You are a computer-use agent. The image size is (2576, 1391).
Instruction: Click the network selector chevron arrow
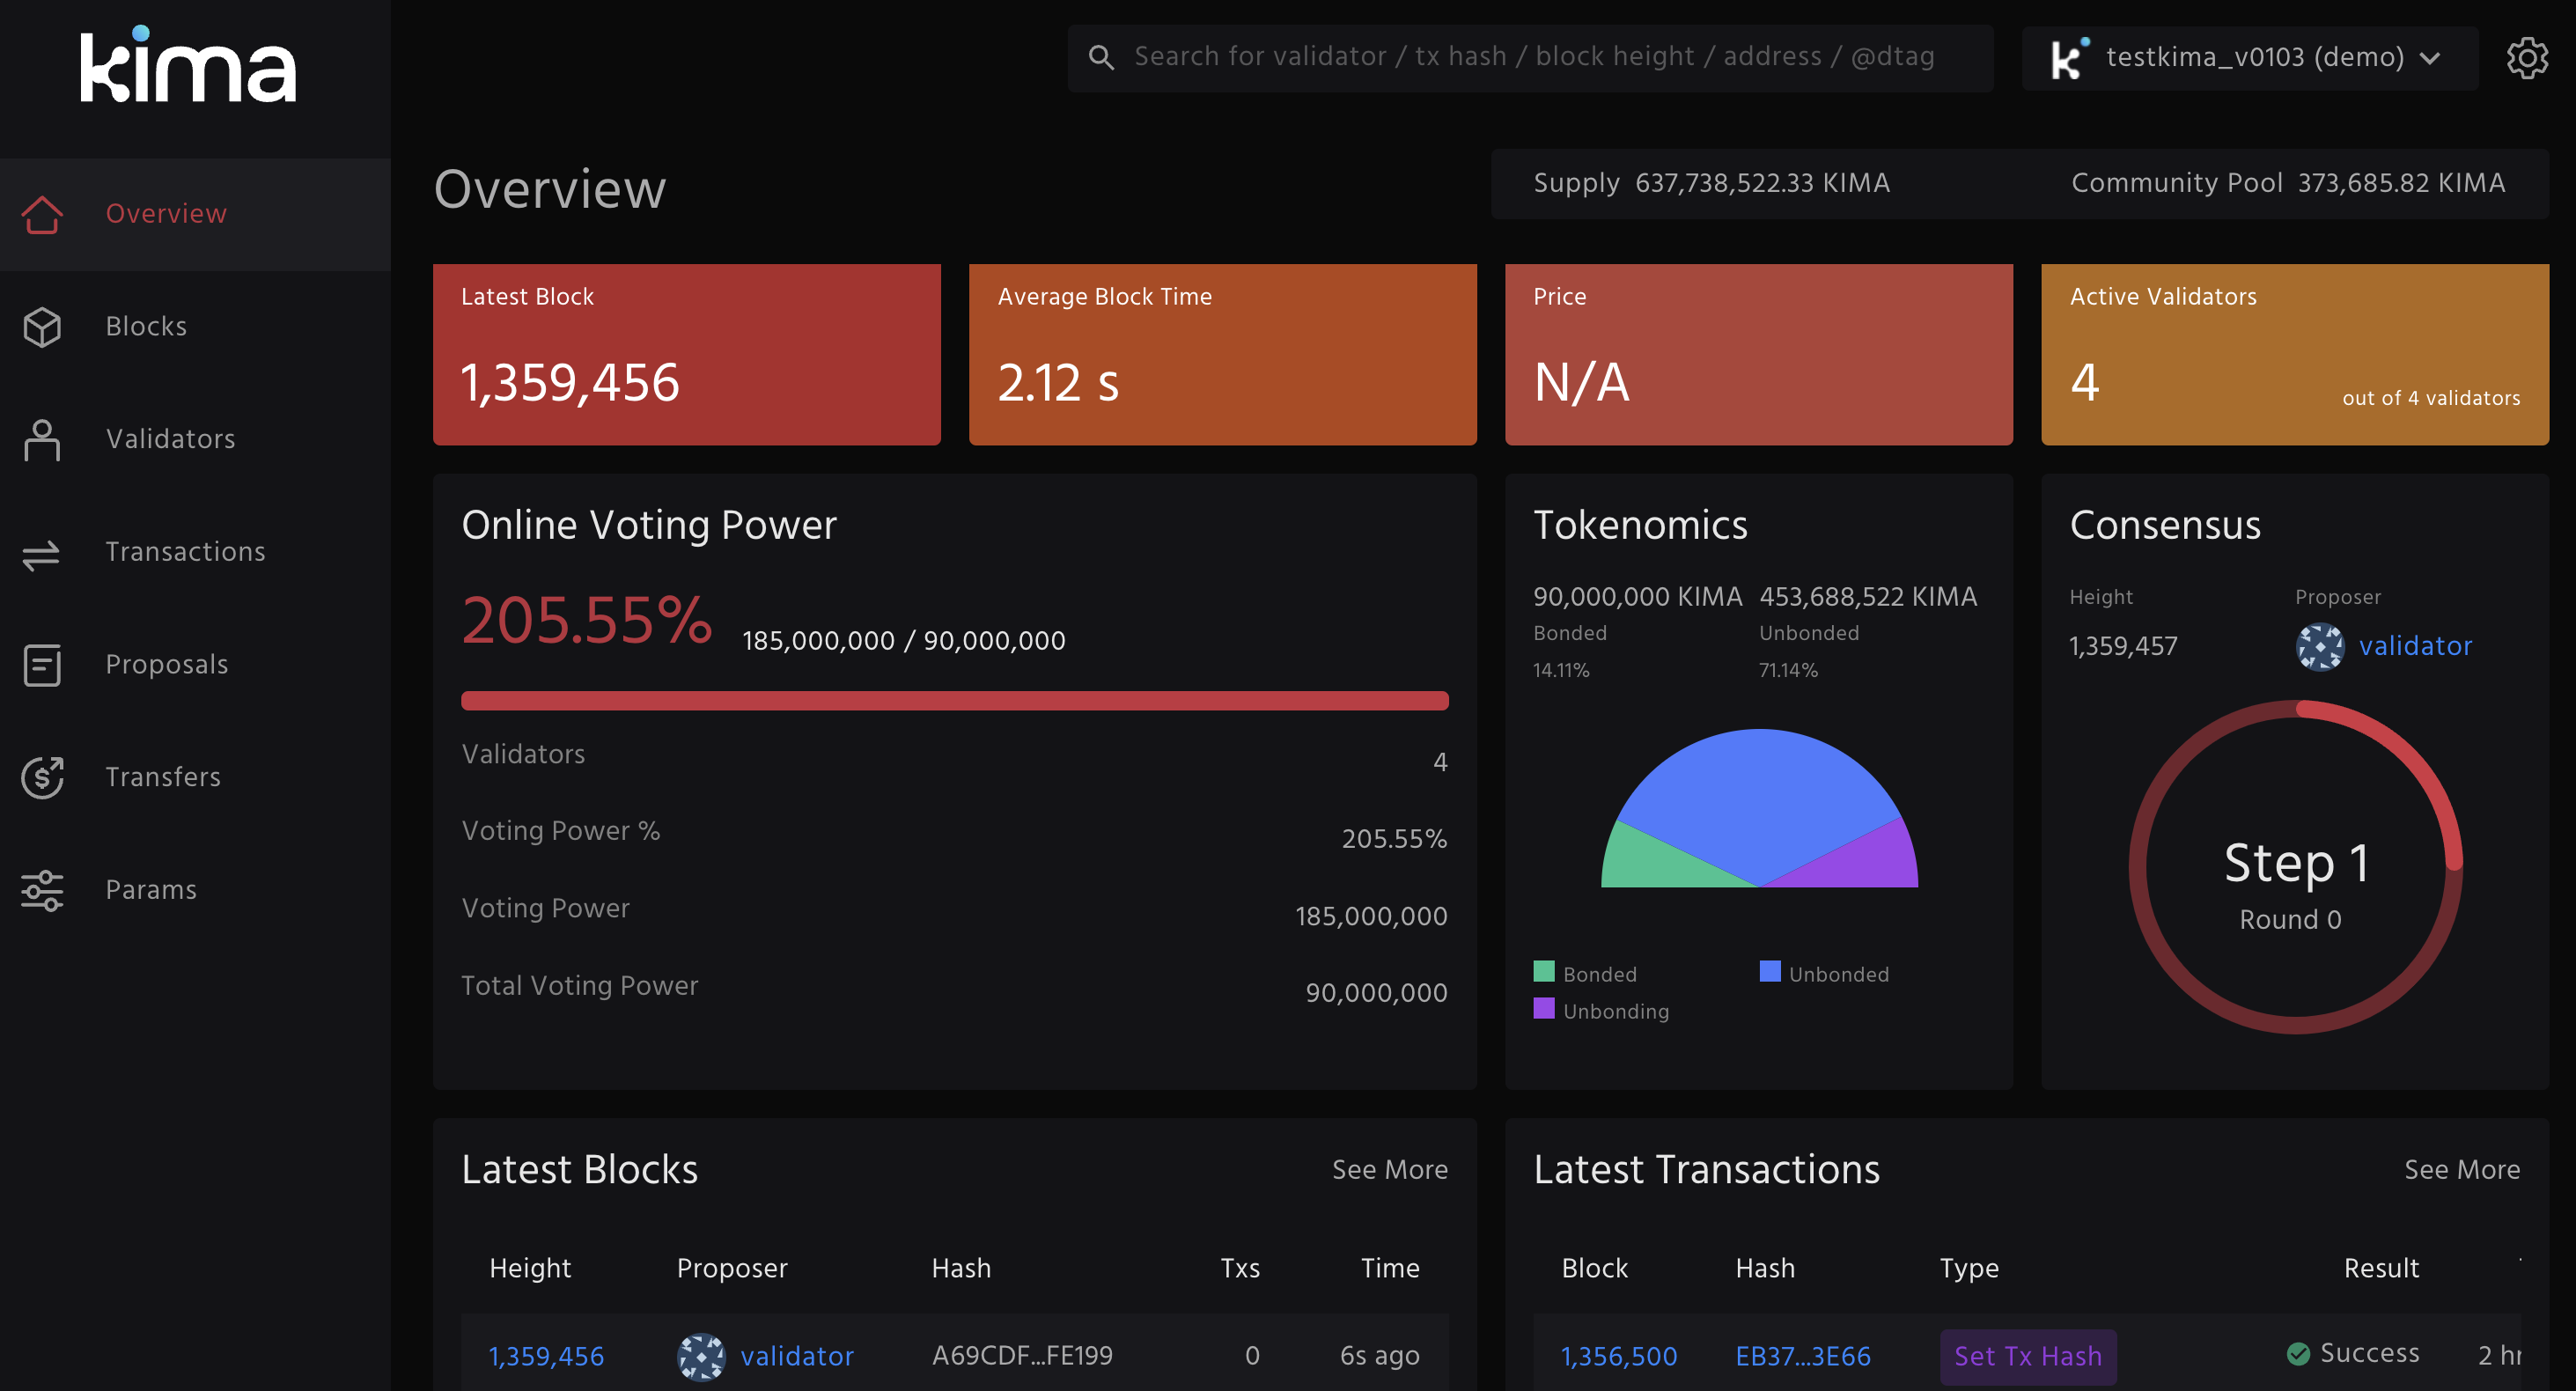(2430, 58)
